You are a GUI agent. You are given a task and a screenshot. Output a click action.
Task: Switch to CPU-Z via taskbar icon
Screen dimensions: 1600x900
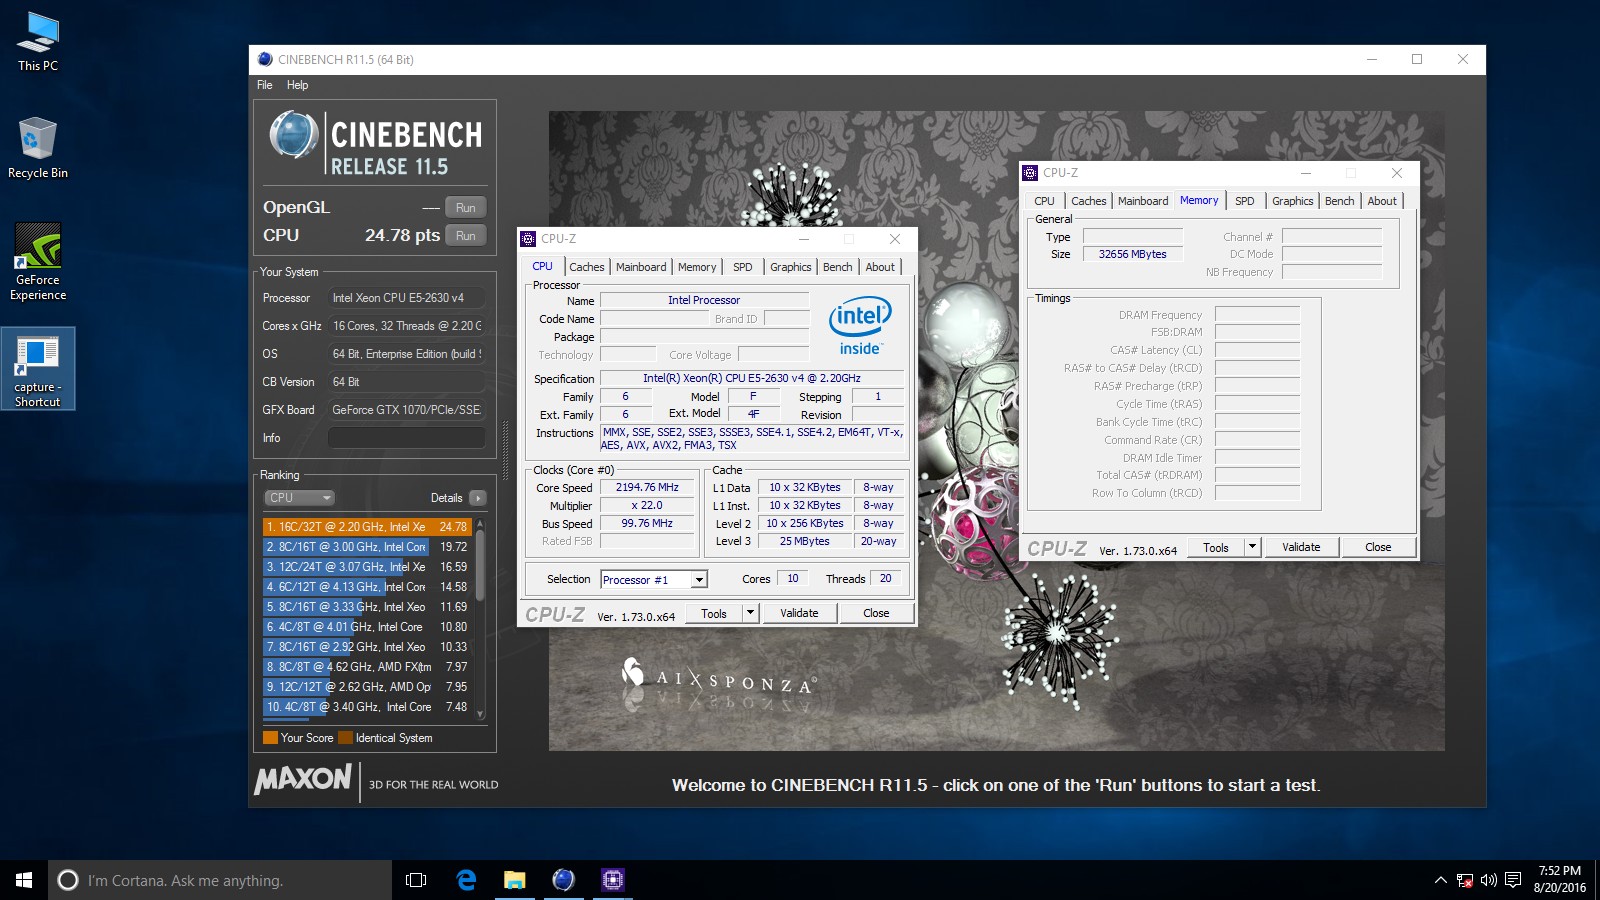612,880
